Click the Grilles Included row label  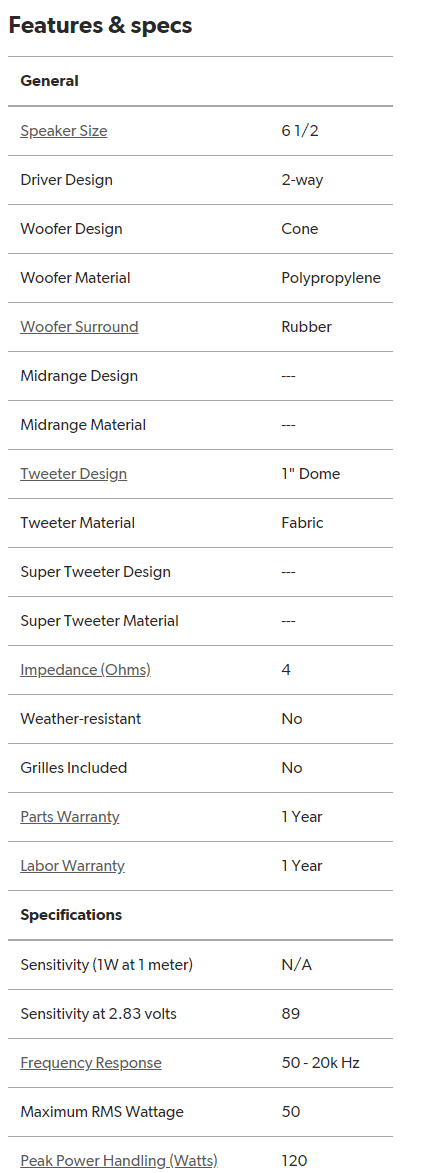[x=73, y=768]
